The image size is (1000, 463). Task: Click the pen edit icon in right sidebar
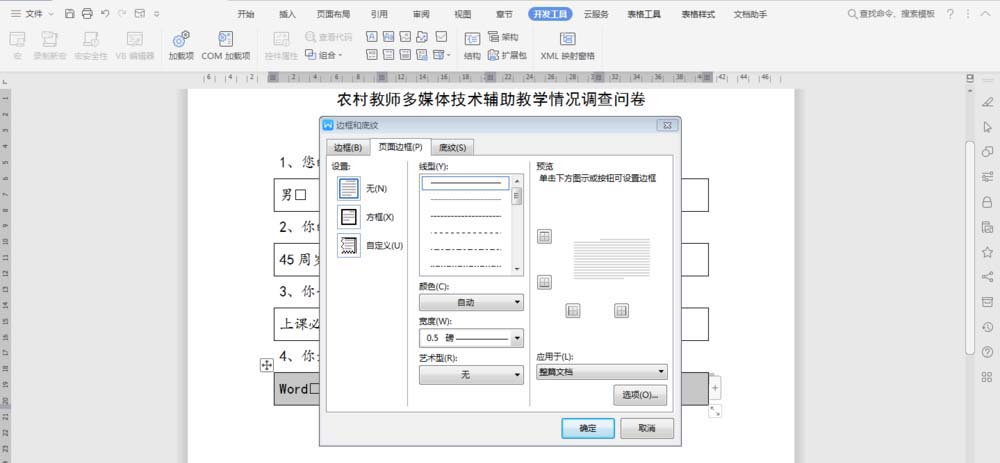click(x=987, y=101)
